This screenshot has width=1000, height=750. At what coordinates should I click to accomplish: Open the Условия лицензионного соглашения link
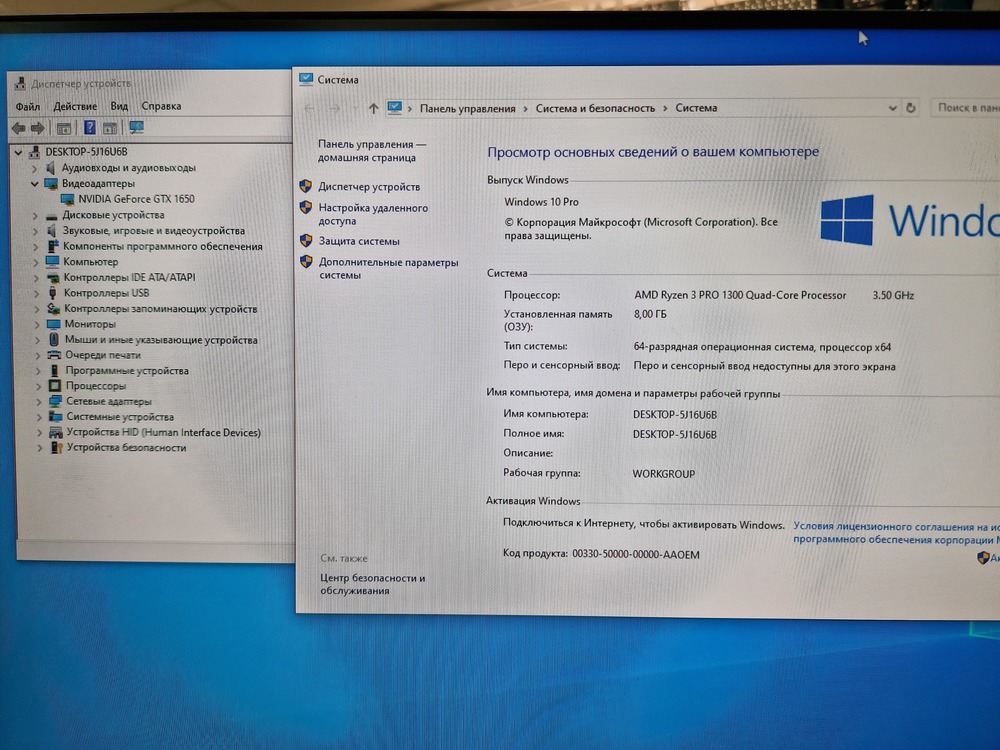coord(896,533)
